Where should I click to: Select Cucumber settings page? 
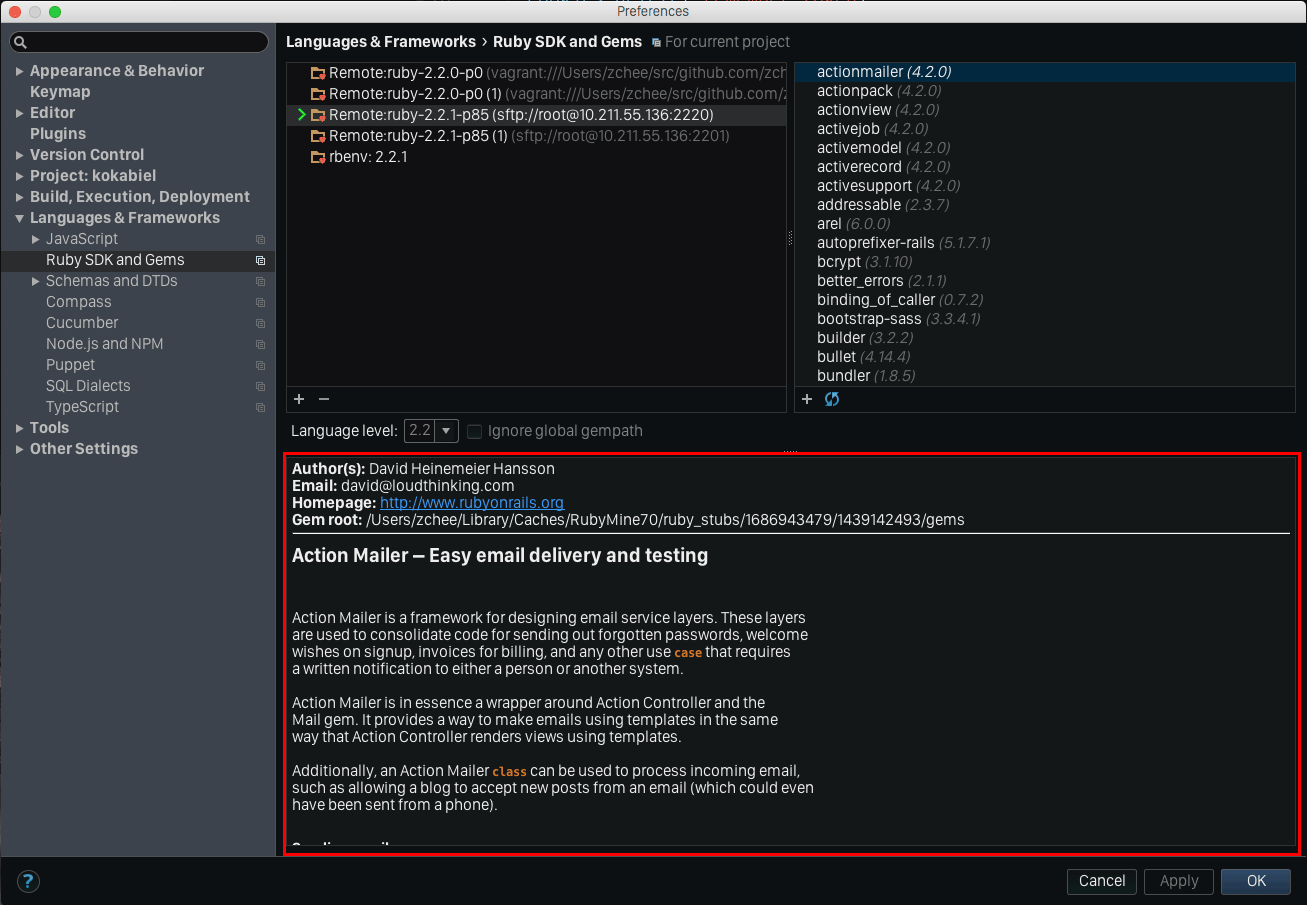(82, 323)
